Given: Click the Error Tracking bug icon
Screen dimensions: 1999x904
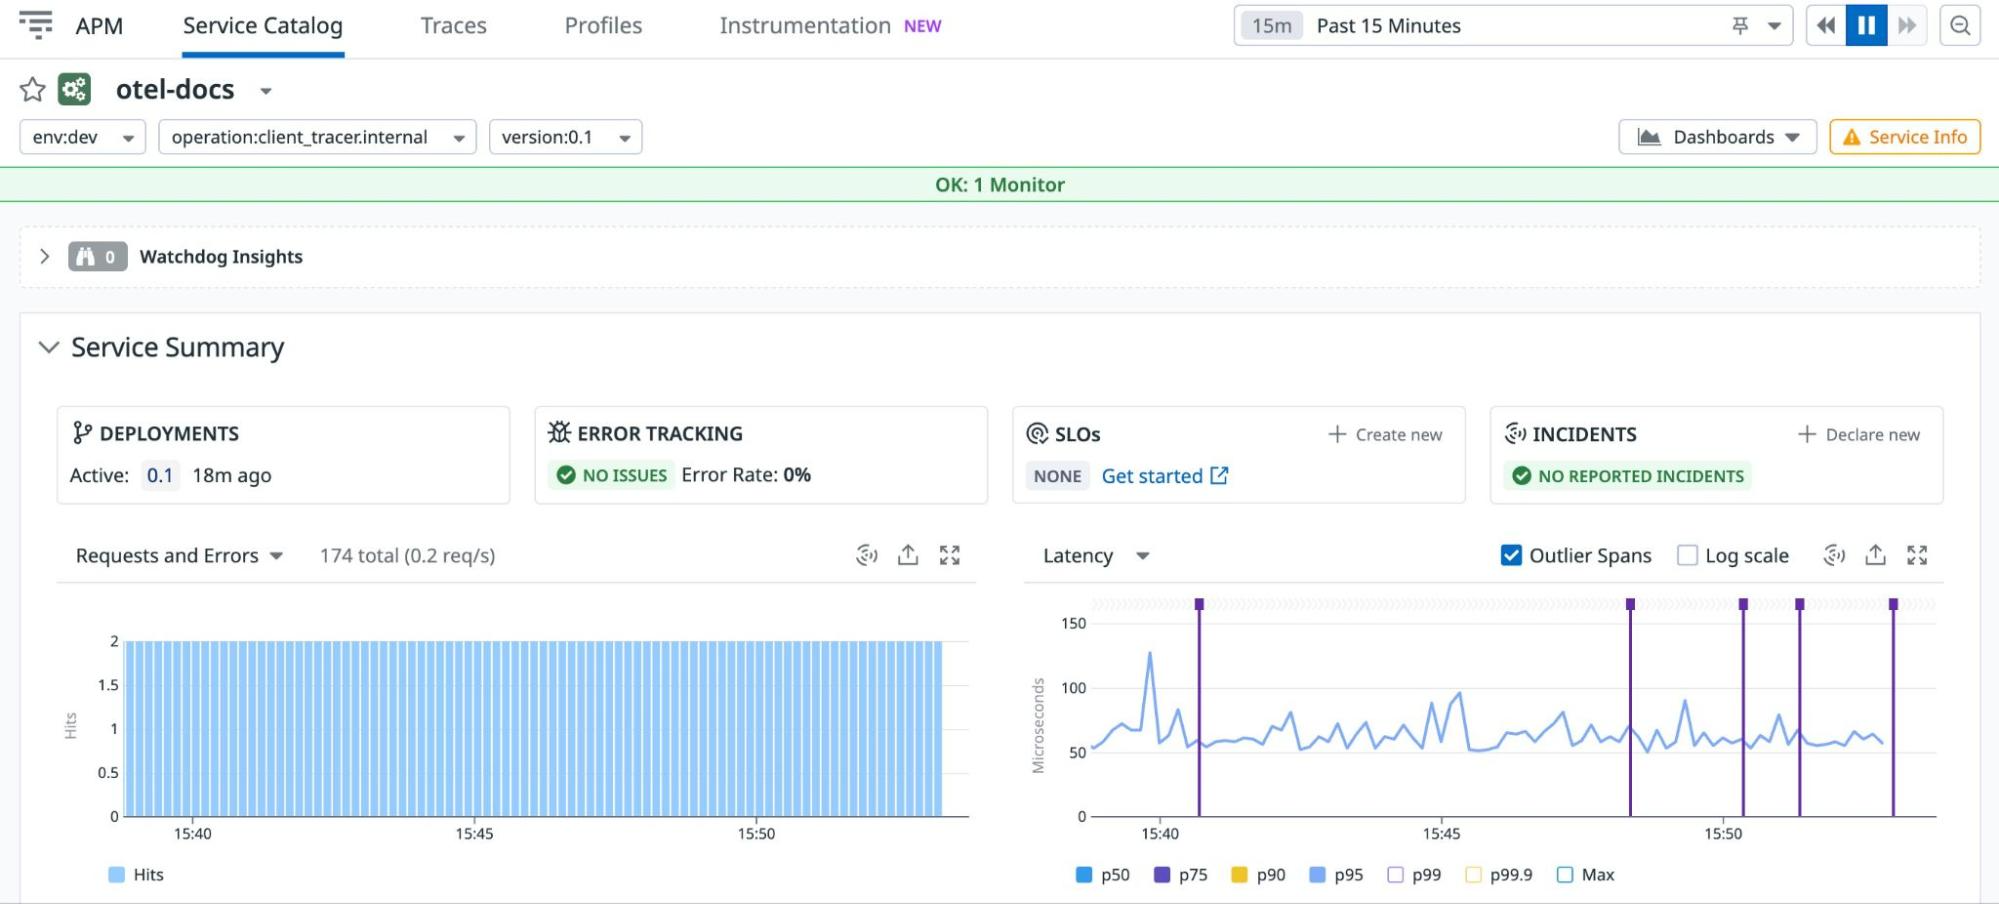Looking at the screenshot, I should pos(559,432).
